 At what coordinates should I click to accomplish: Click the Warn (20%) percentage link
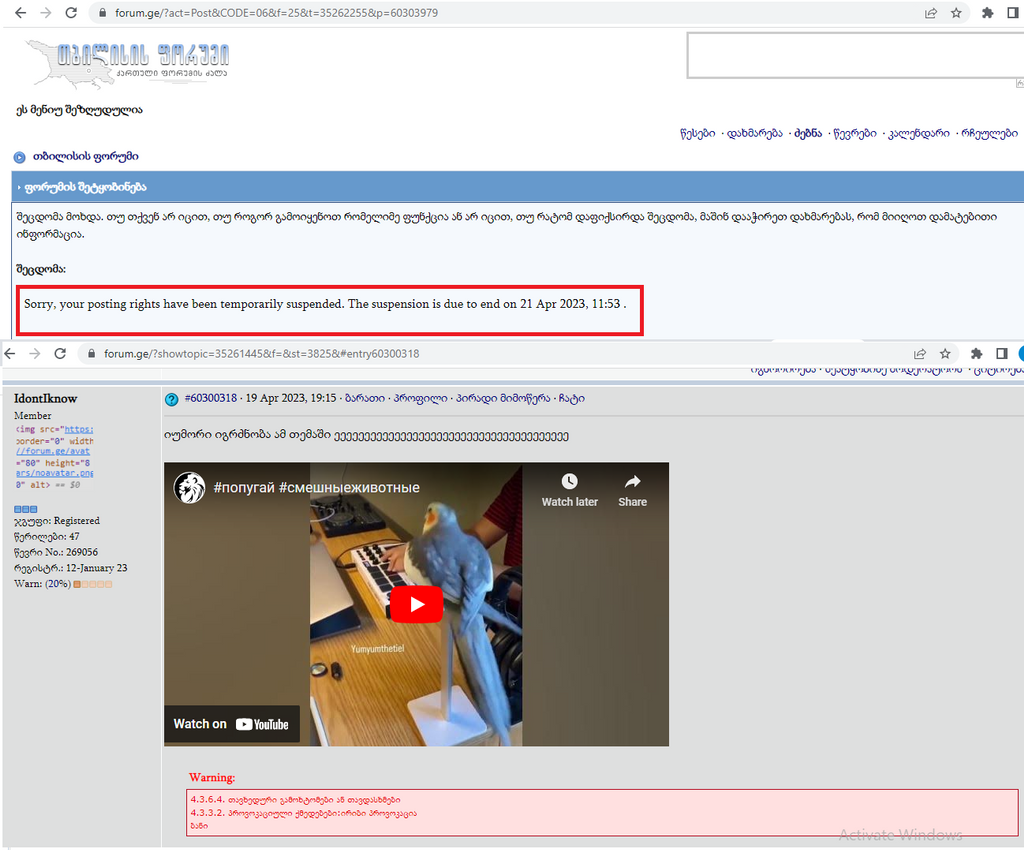click(57, 584)
